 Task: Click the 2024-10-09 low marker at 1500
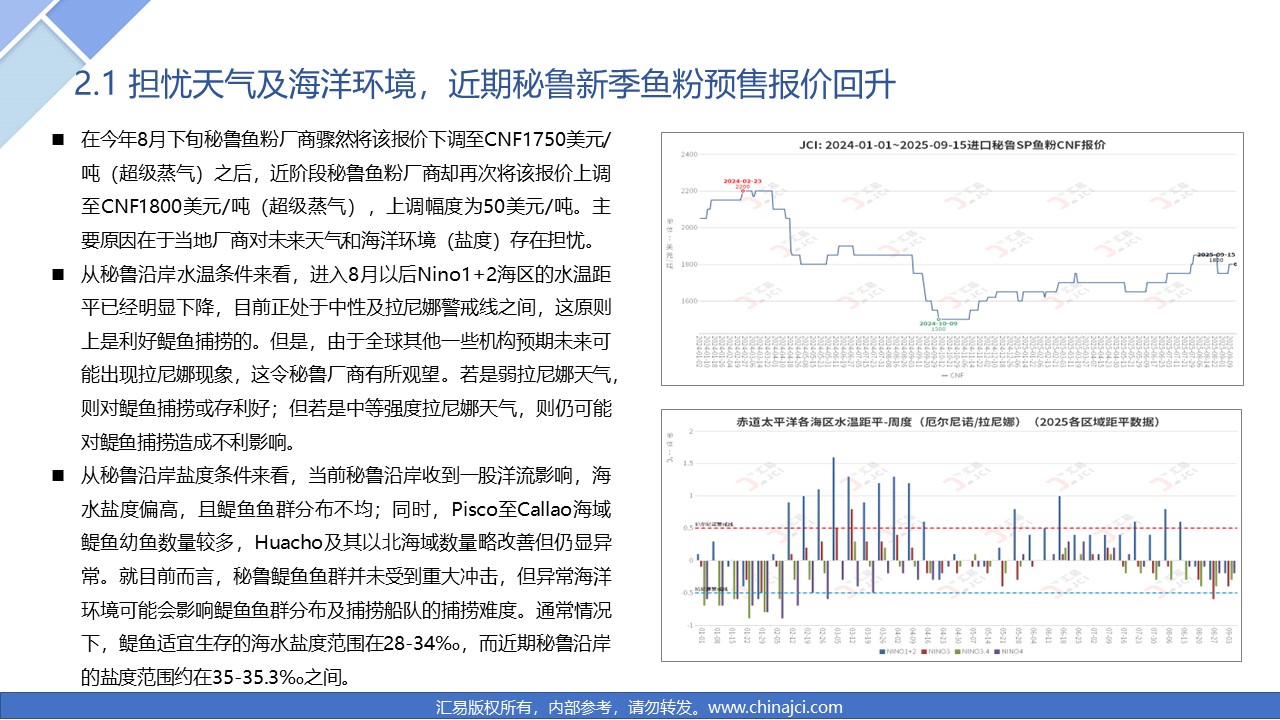coord(939,317)
